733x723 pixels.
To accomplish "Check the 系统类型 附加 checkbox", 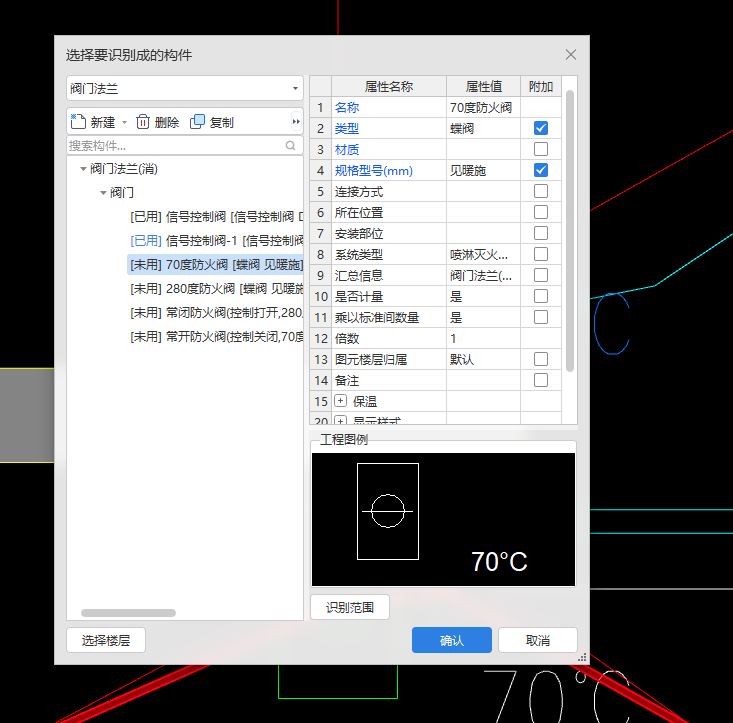I will 541,254.
